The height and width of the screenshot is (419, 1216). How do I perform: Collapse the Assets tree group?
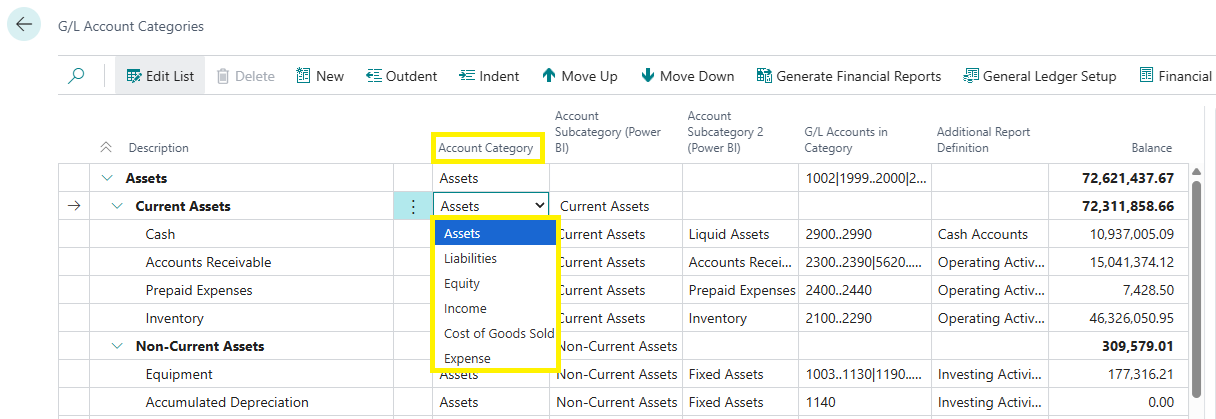coord(107,178)
